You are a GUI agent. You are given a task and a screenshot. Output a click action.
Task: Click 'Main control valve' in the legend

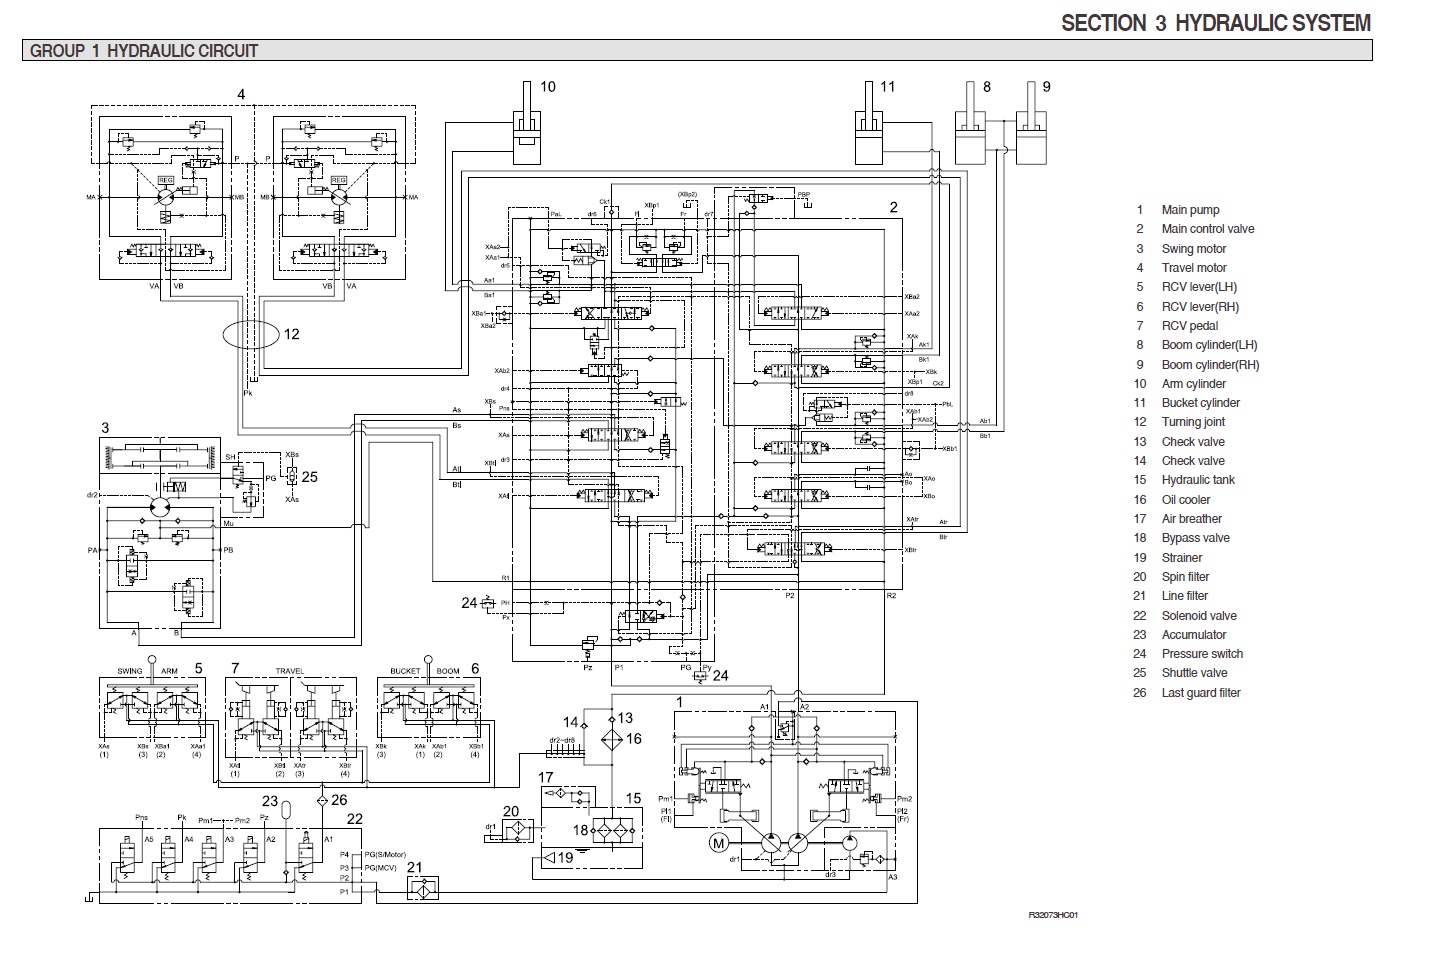(x=1207, y=229)
